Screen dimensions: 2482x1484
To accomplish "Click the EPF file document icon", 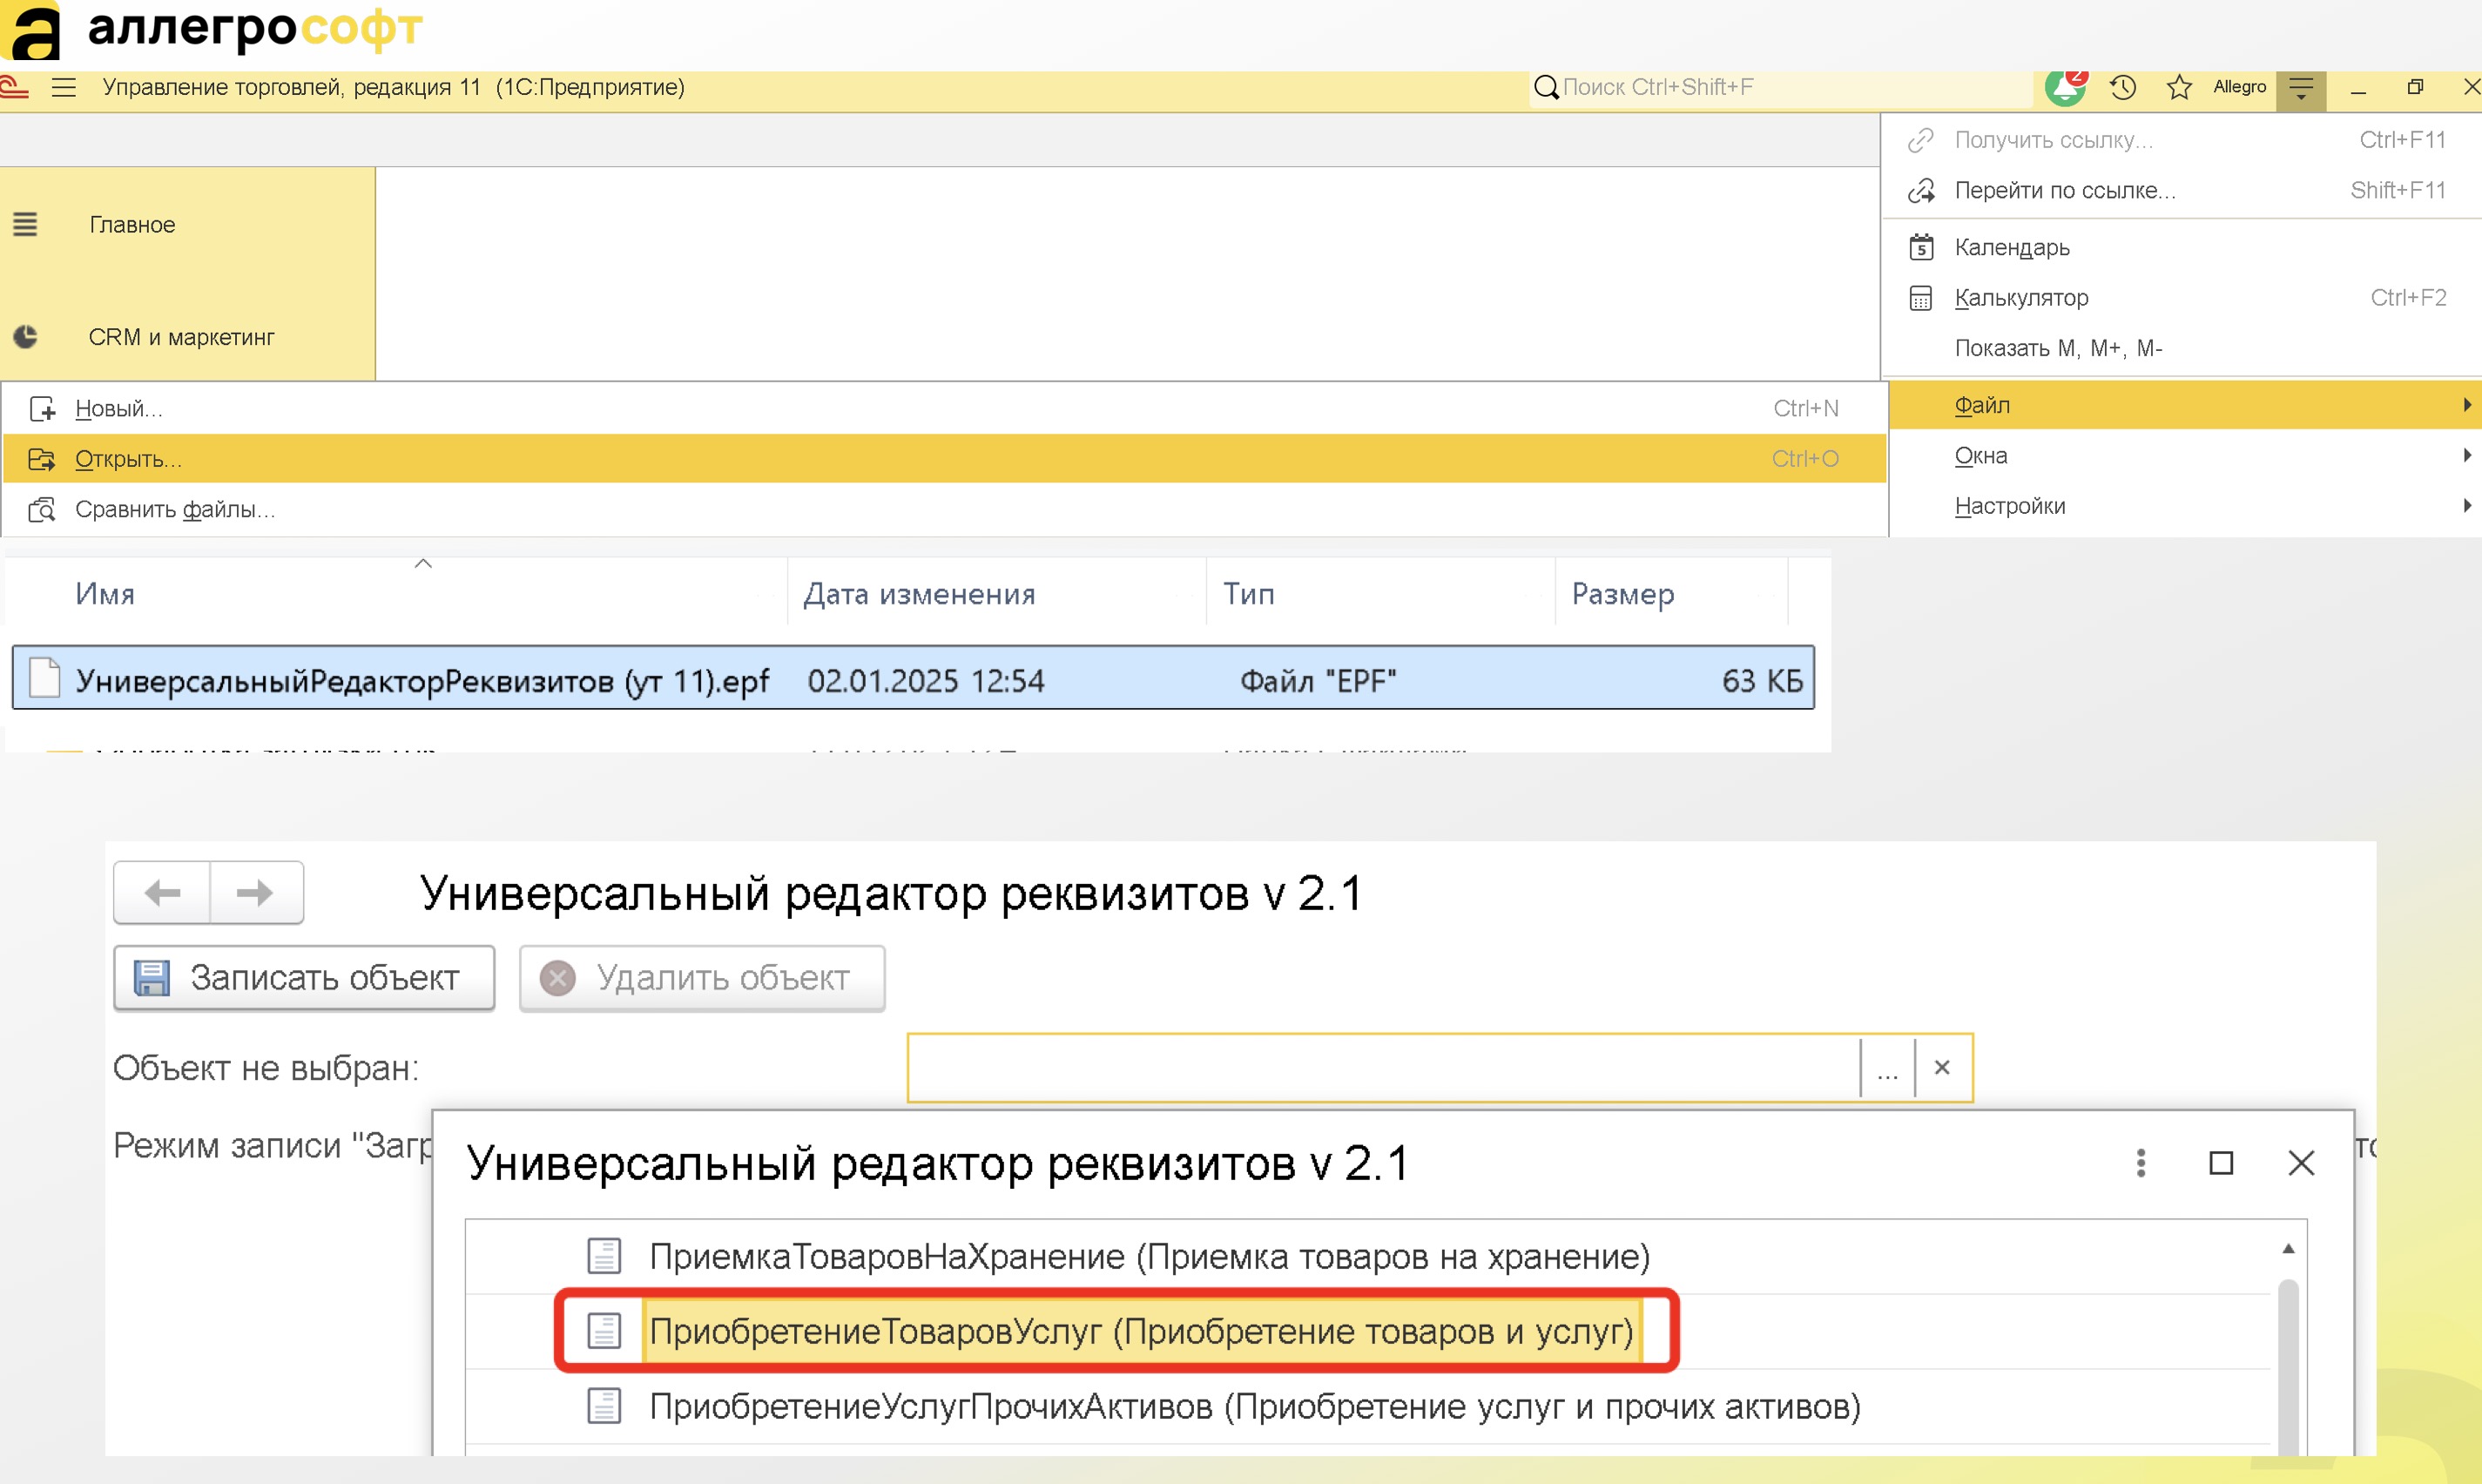I will [45, 678].
